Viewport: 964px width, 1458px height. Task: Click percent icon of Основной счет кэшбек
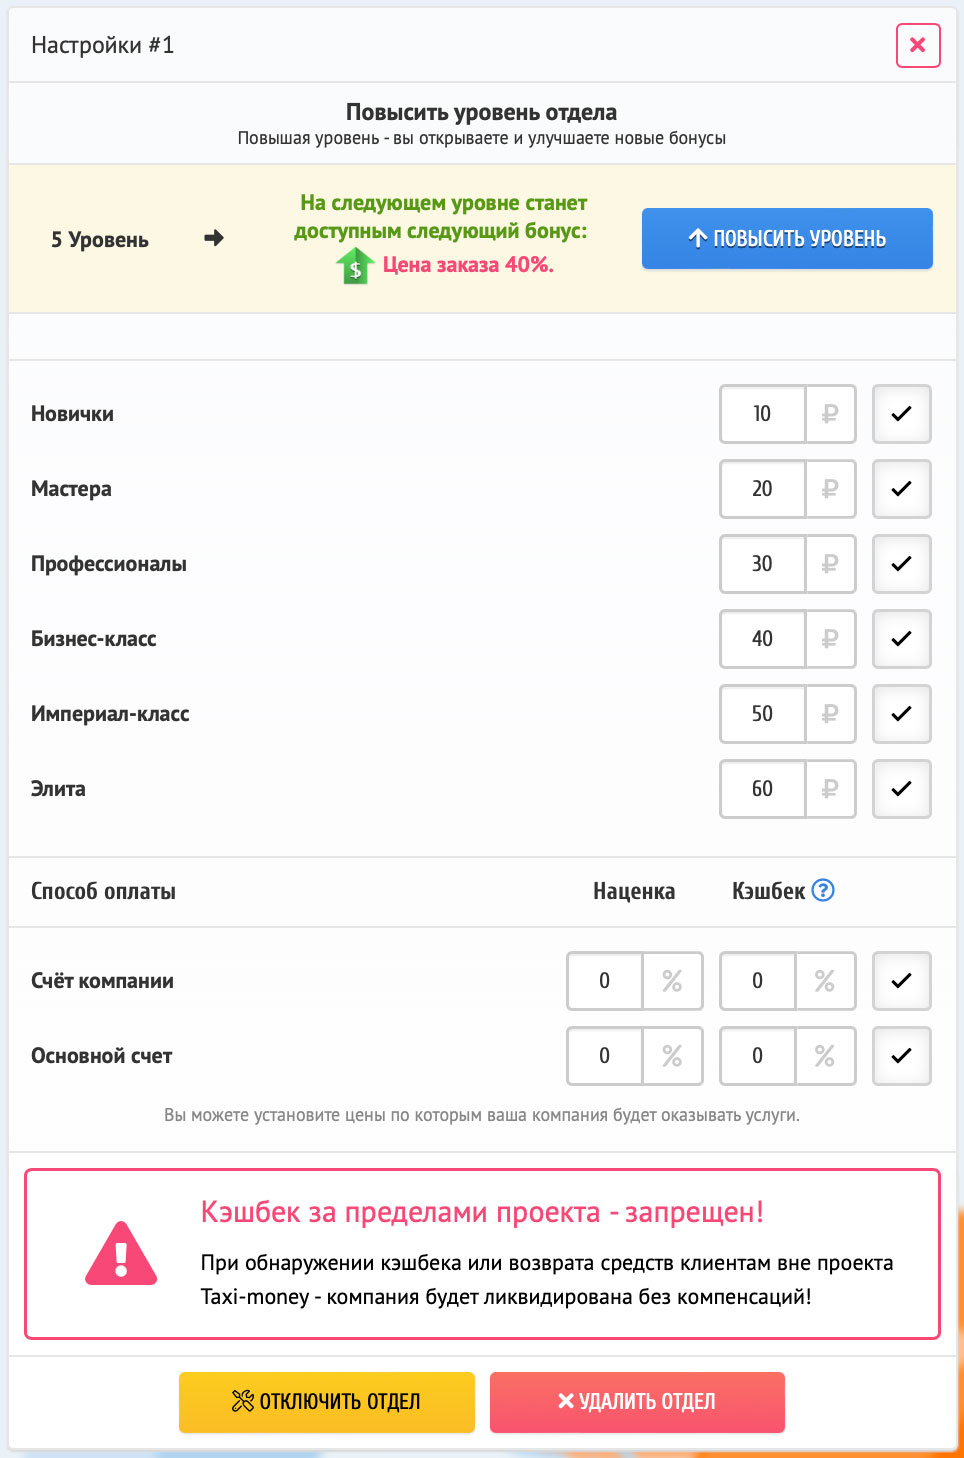tap(825, 1056)
